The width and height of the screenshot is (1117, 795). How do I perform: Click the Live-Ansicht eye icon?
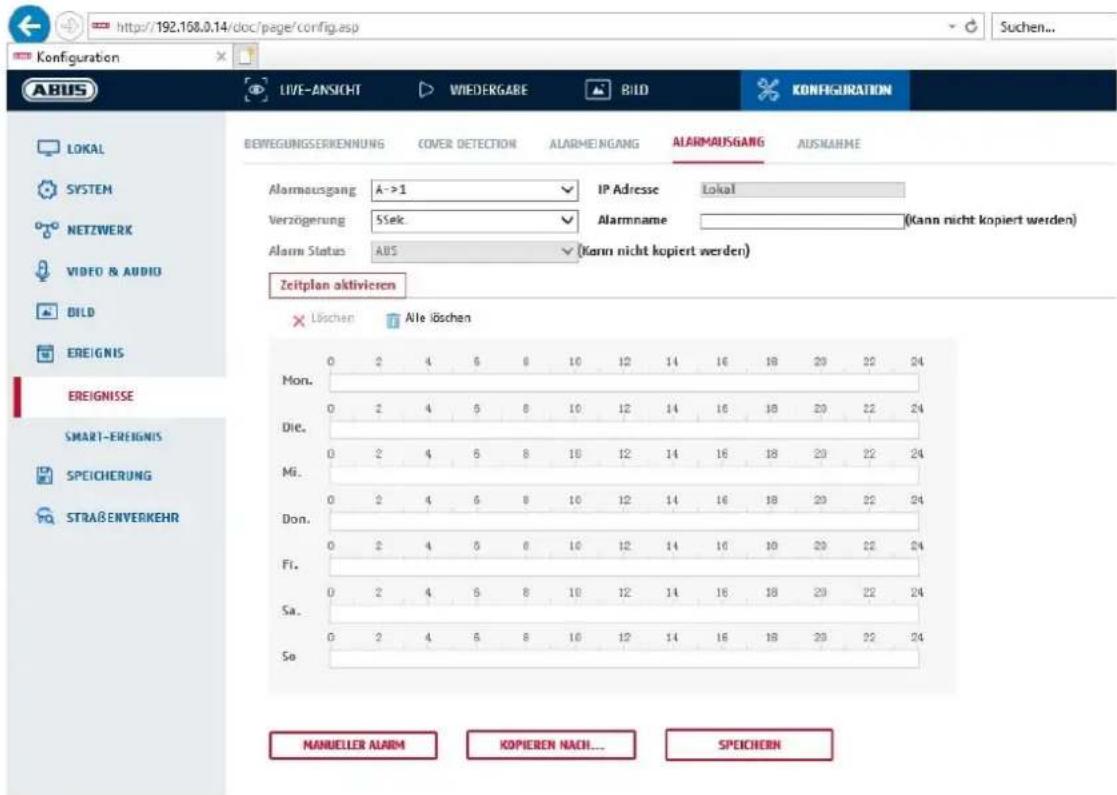click(256, 90)
